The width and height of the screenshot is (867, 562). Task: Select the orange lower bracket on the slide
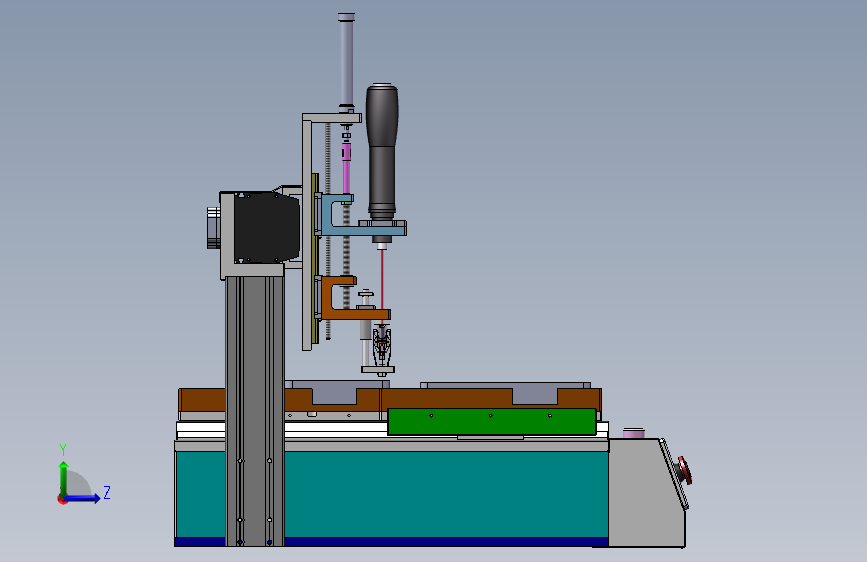click(354, 299)
